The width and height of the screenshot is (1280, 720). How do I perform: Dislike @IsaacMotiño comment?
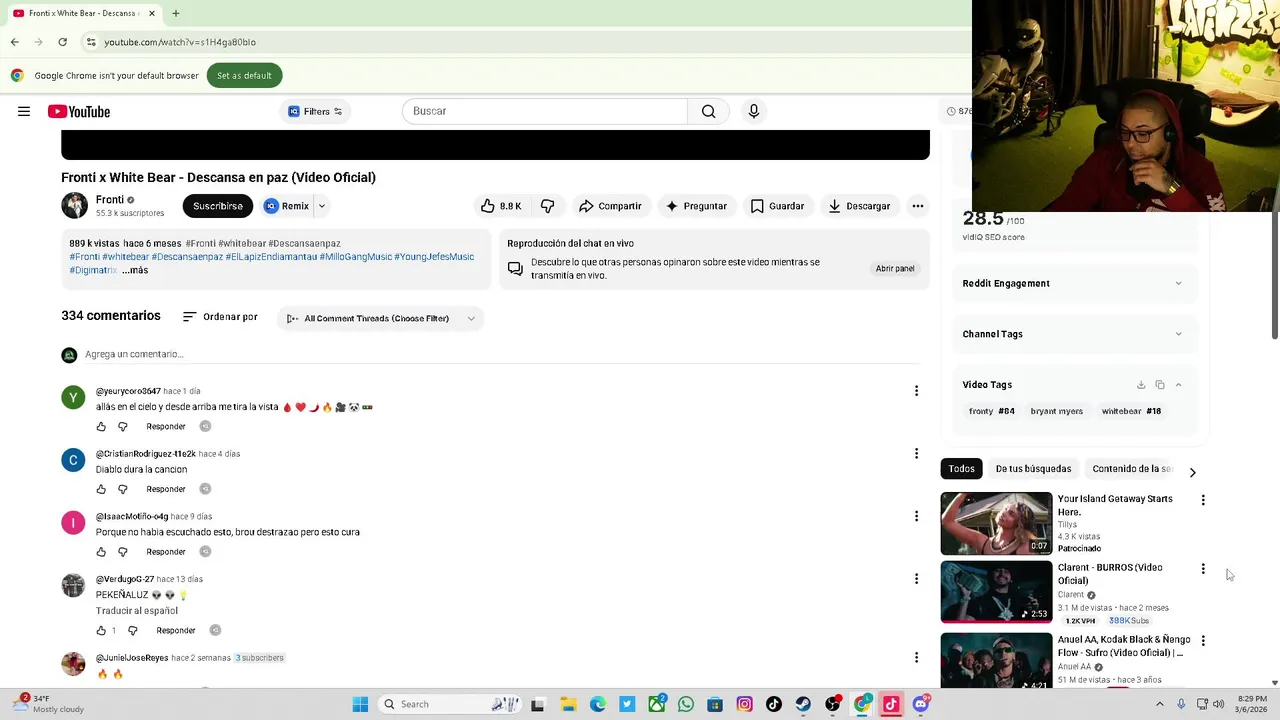coord(123,552)
